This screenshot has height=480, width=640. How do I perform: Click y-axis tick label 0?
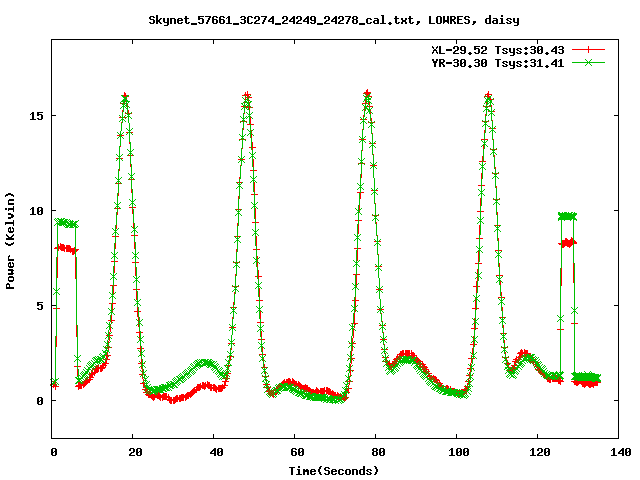click(x=40, y=401)
